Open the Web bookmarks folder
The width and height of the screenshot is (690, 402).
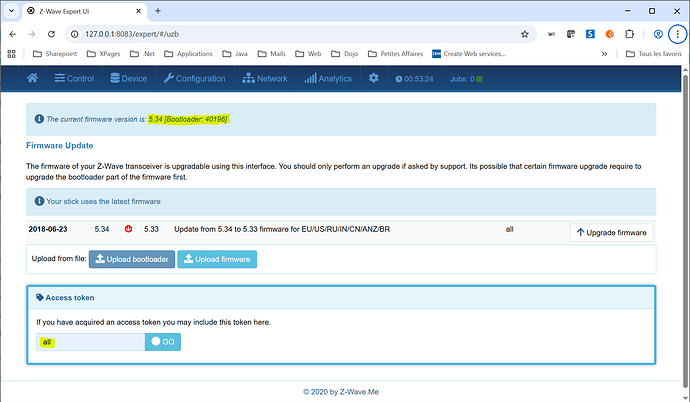coord(308,54)
